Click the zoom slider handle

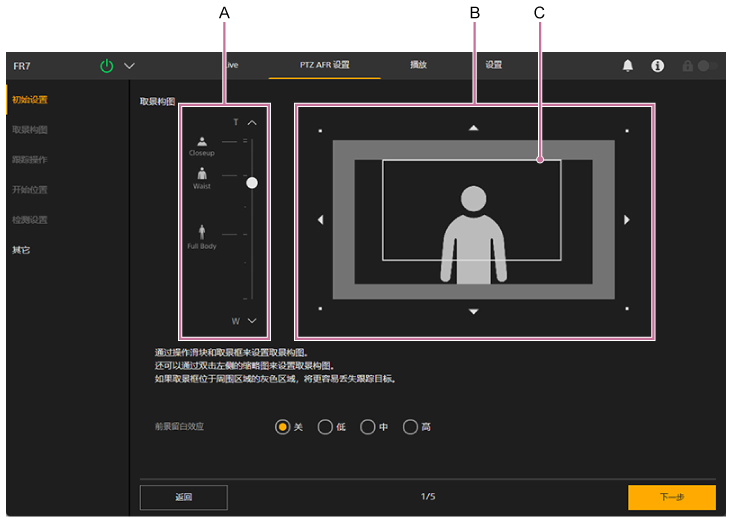[252, 183]
